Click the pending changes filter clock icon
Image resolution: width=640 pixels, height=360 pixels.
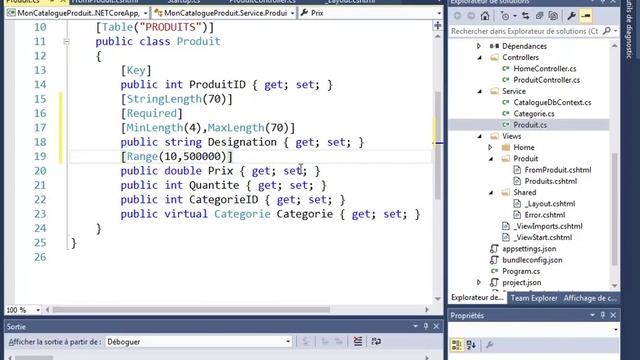tap(505, 16)
